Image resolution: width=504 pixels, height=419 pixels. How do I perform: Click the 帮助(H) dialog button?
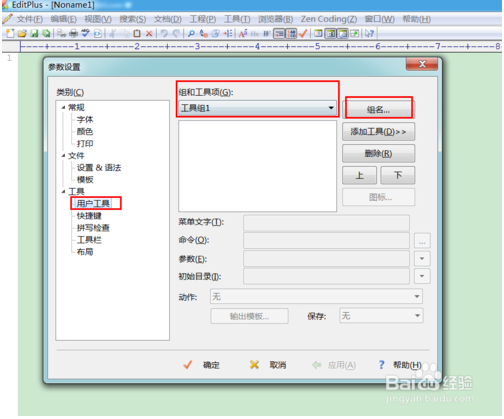point(400,365)
